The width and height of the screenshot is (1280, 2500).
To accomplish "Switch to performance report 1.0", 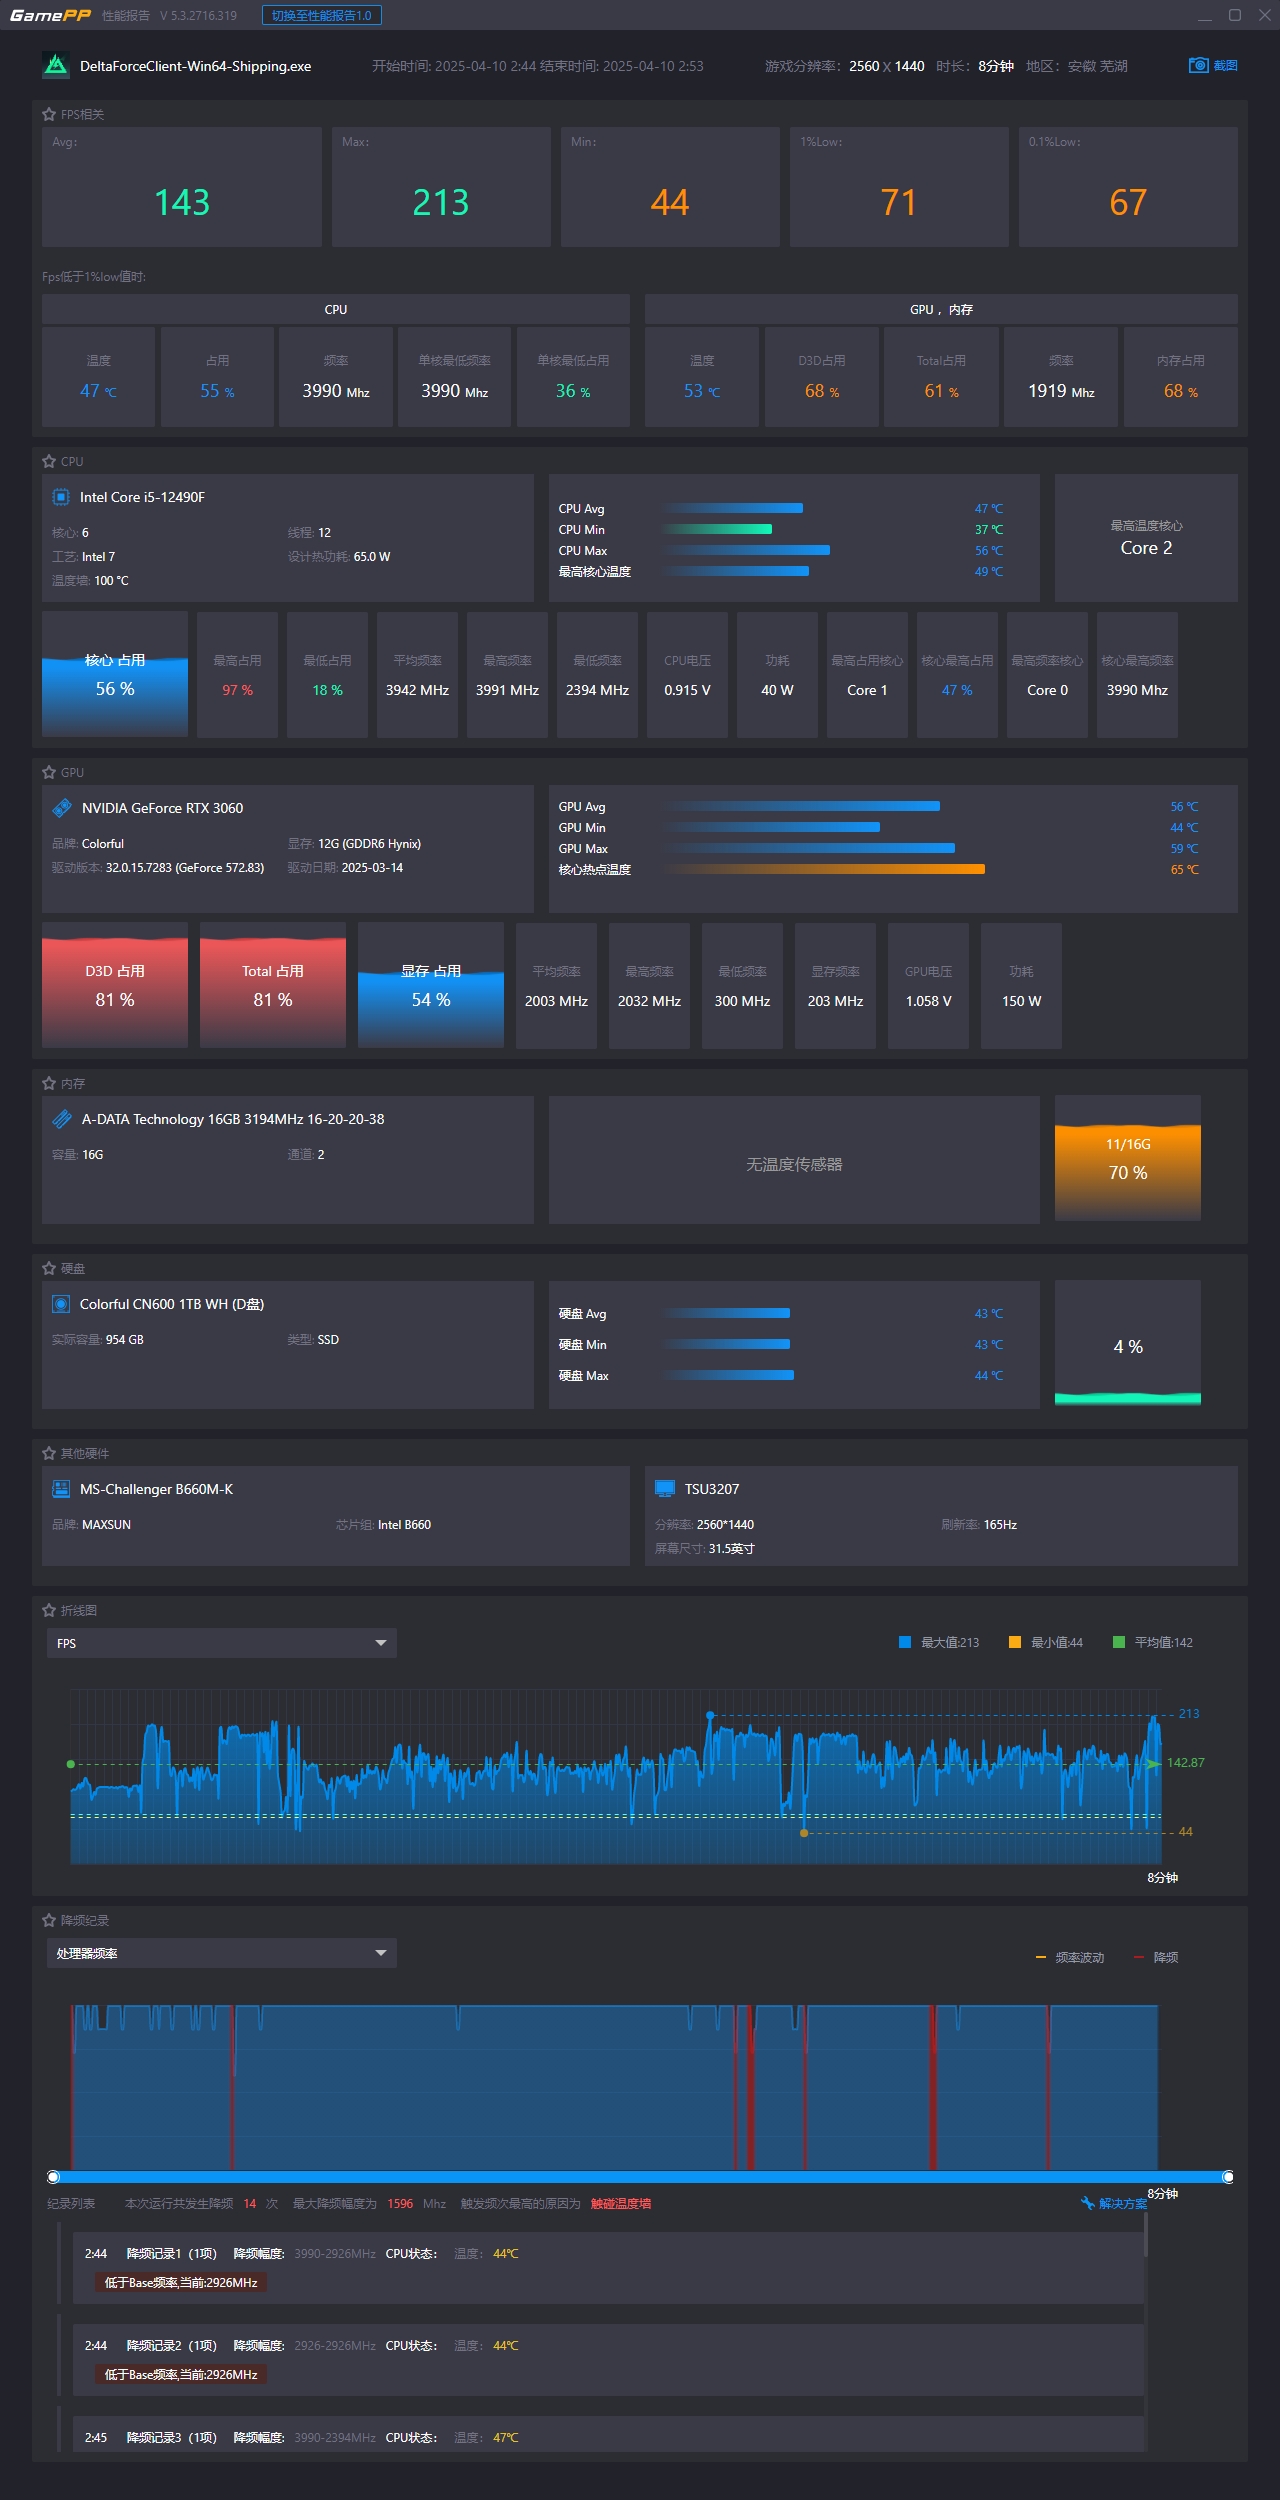I will click(x=321, y=16).
